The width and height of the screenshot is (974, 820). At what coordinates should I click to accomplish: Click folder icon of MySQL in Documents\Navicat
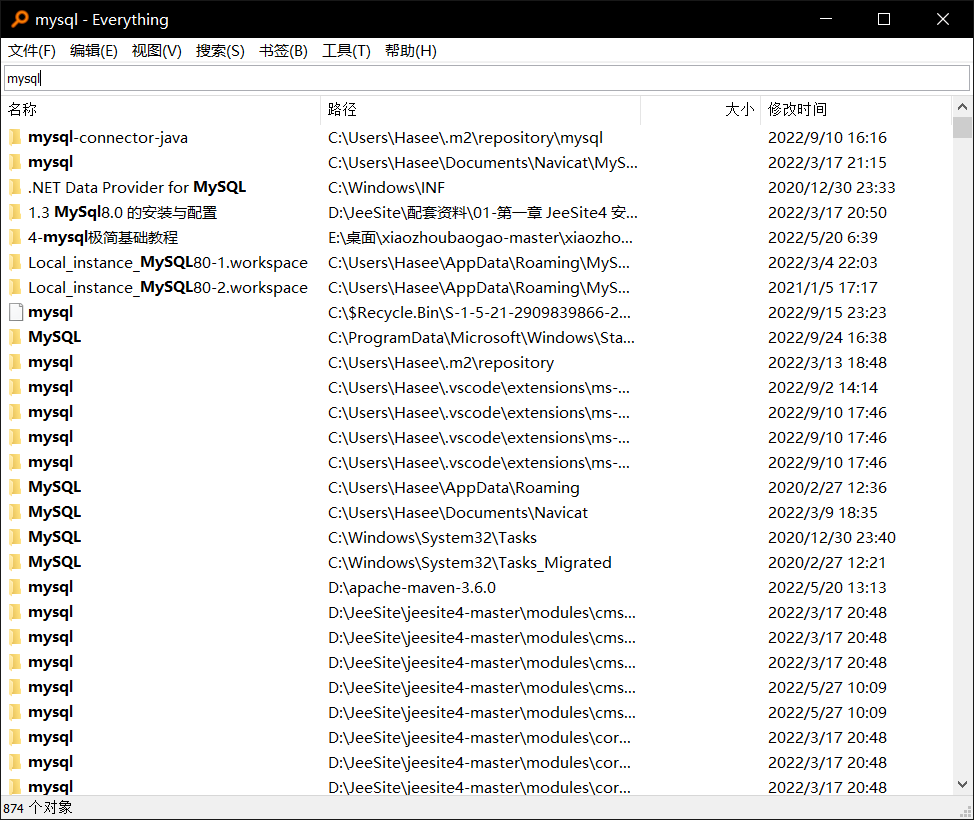point(16,512)
